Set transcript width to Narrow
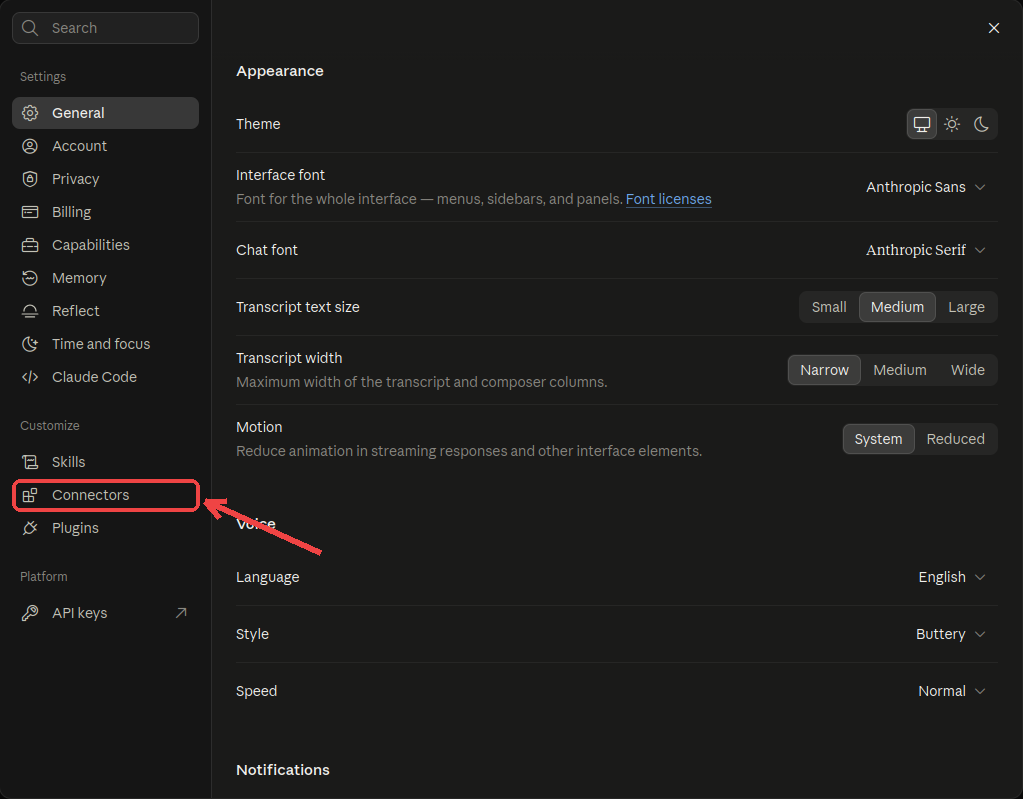Viewport: 1023px width, 799px height. pos(824,370)
